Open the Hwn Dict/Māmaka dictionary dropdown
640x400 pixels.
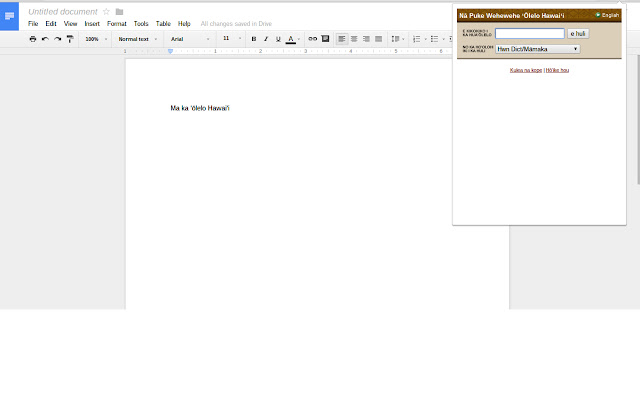(538, 49)
